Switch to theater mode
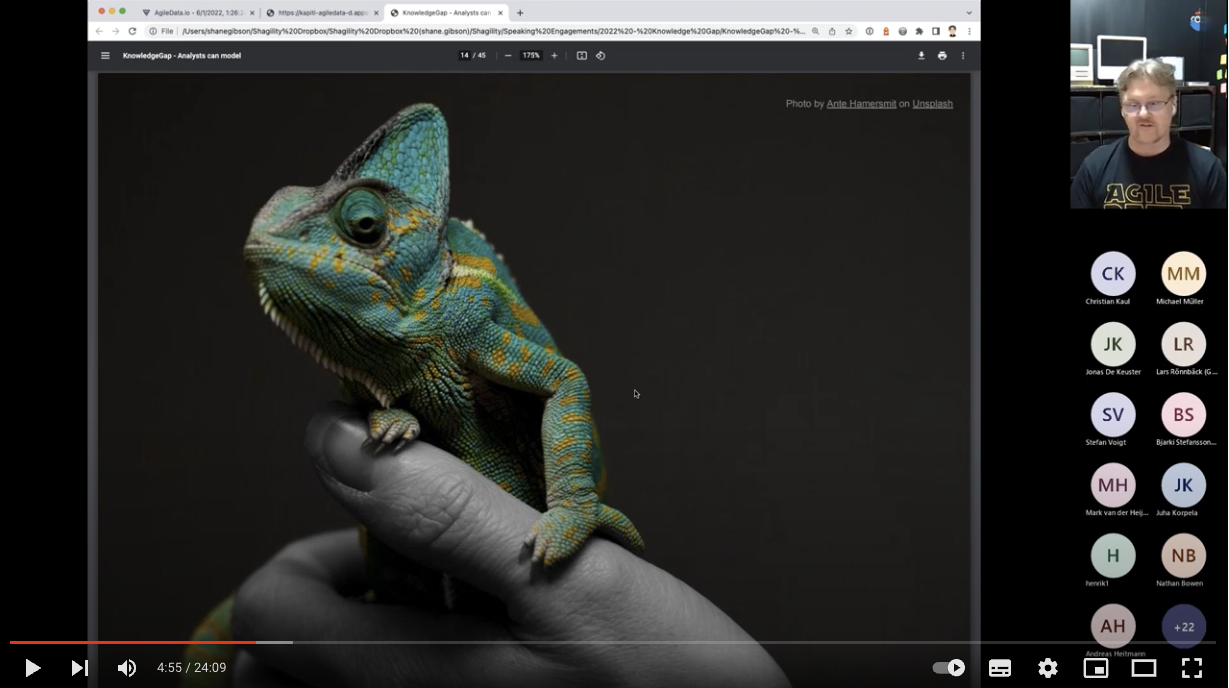Screen dimensions: 1229x688 point(1143,668)
